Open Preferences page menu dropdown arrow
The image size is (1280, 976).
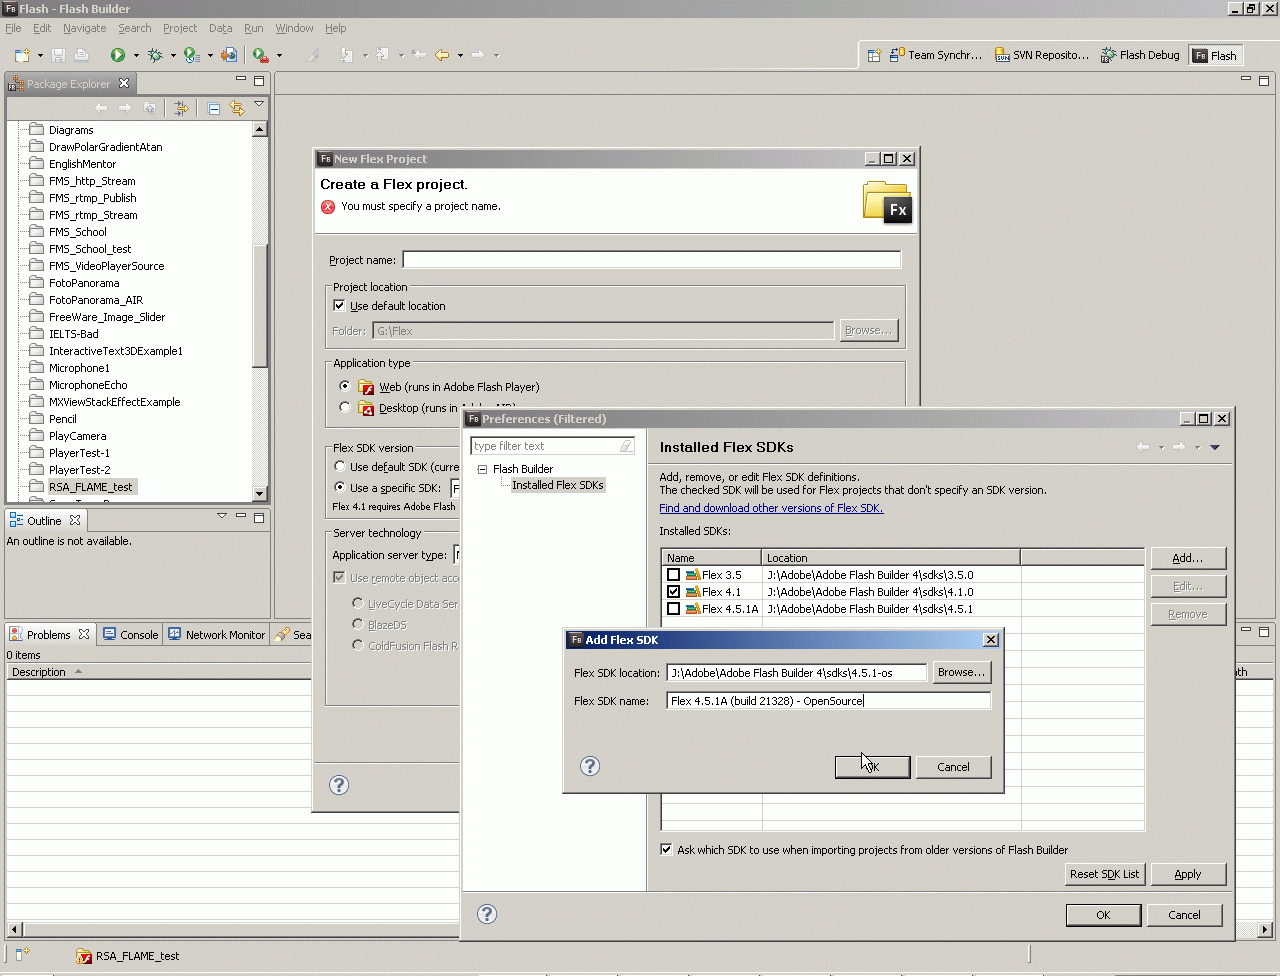(x=1215, y=447)
